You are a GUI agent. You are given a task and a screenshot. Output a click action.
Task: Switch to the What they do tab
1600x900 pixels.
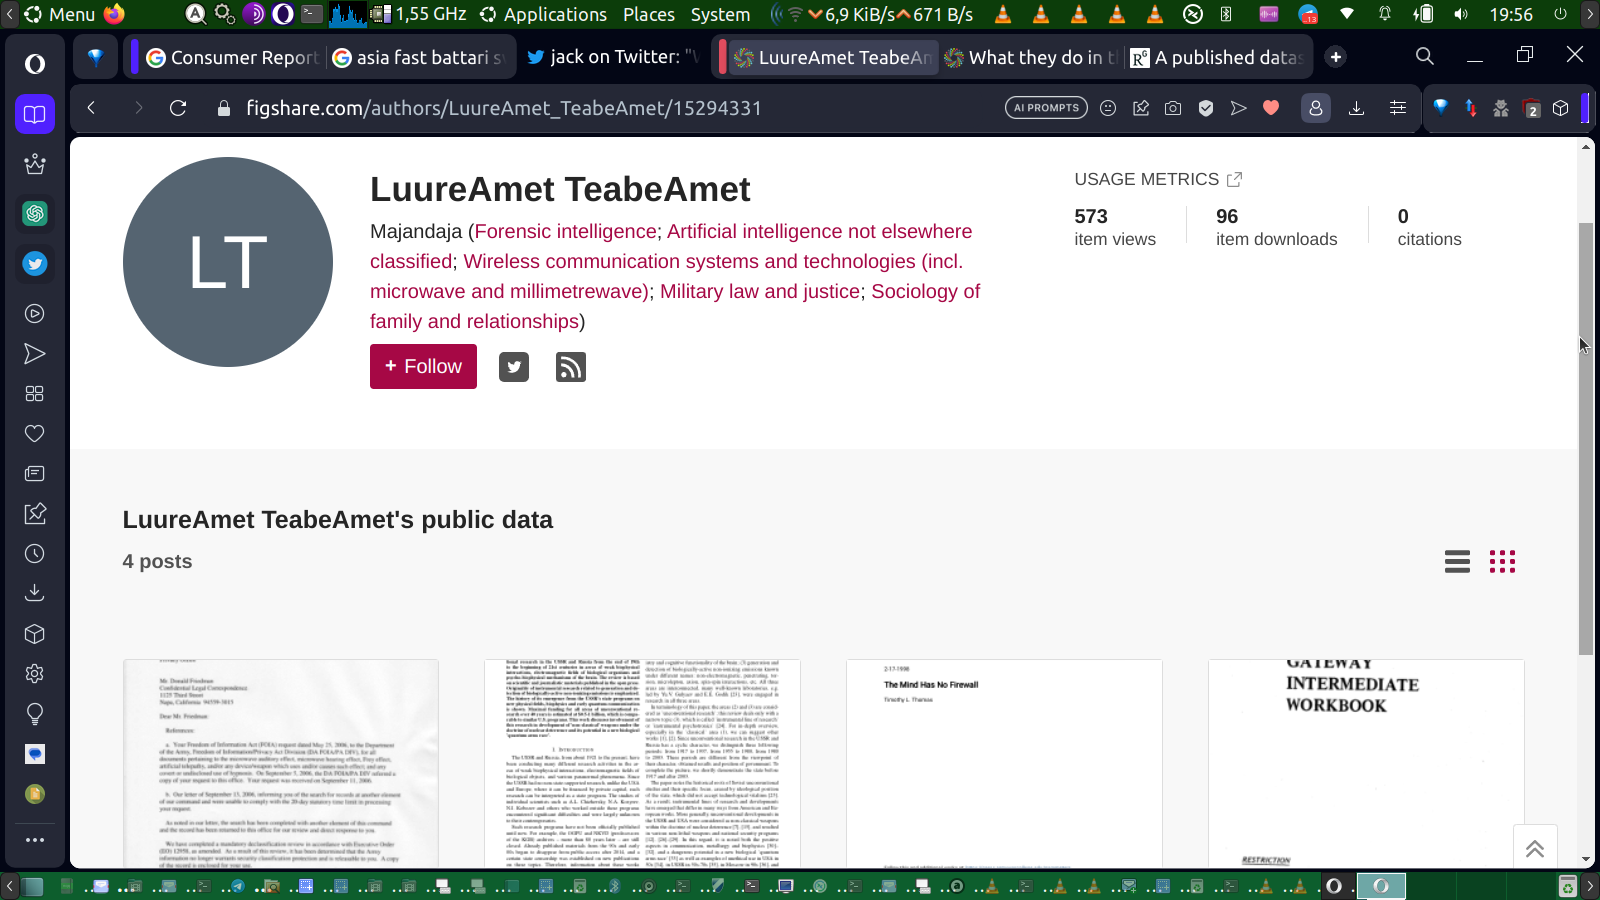[x=1032, y=57]
